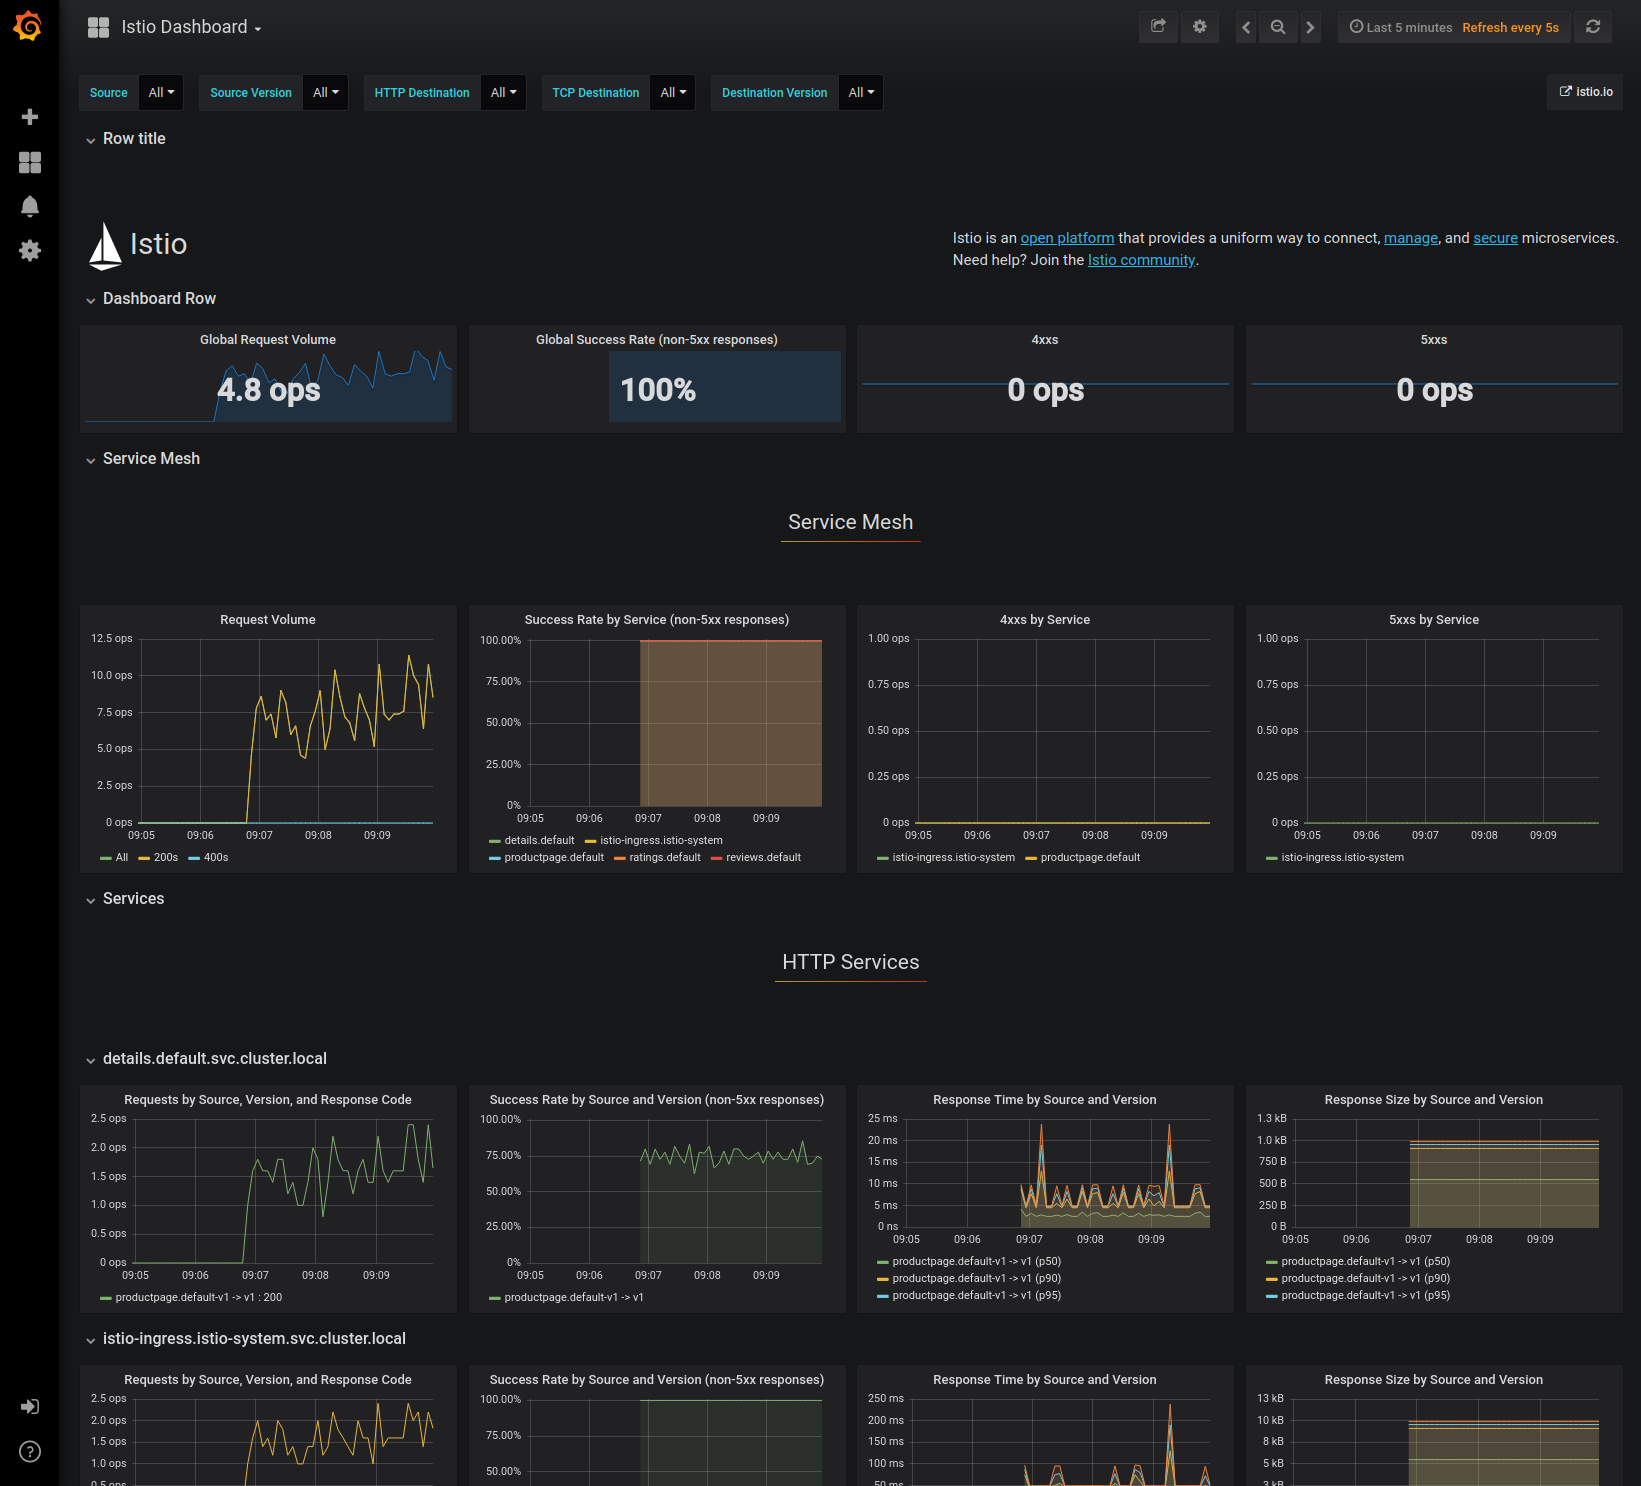Screen dimensions: 1641x1486
Task: Open the Last 5 minutes time picker
Action: tap(1400, 27)
